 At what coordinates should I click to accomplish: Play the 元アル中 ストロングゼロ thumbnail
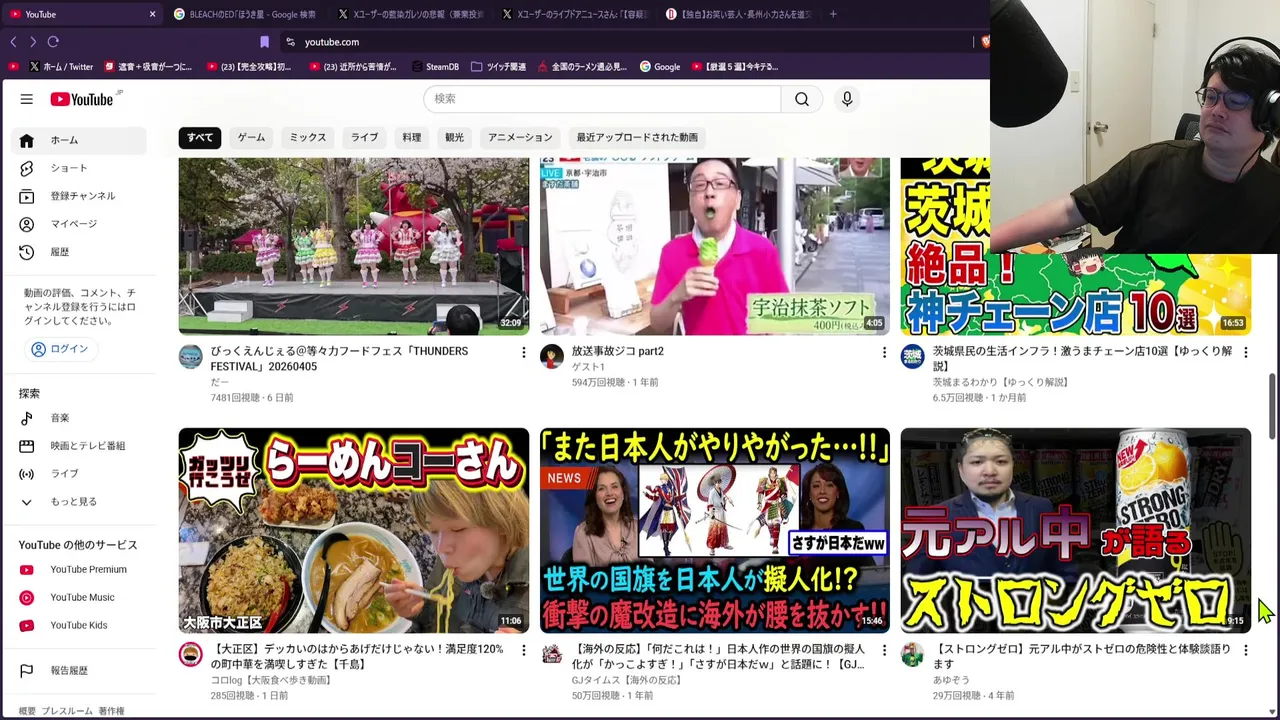1076,531
